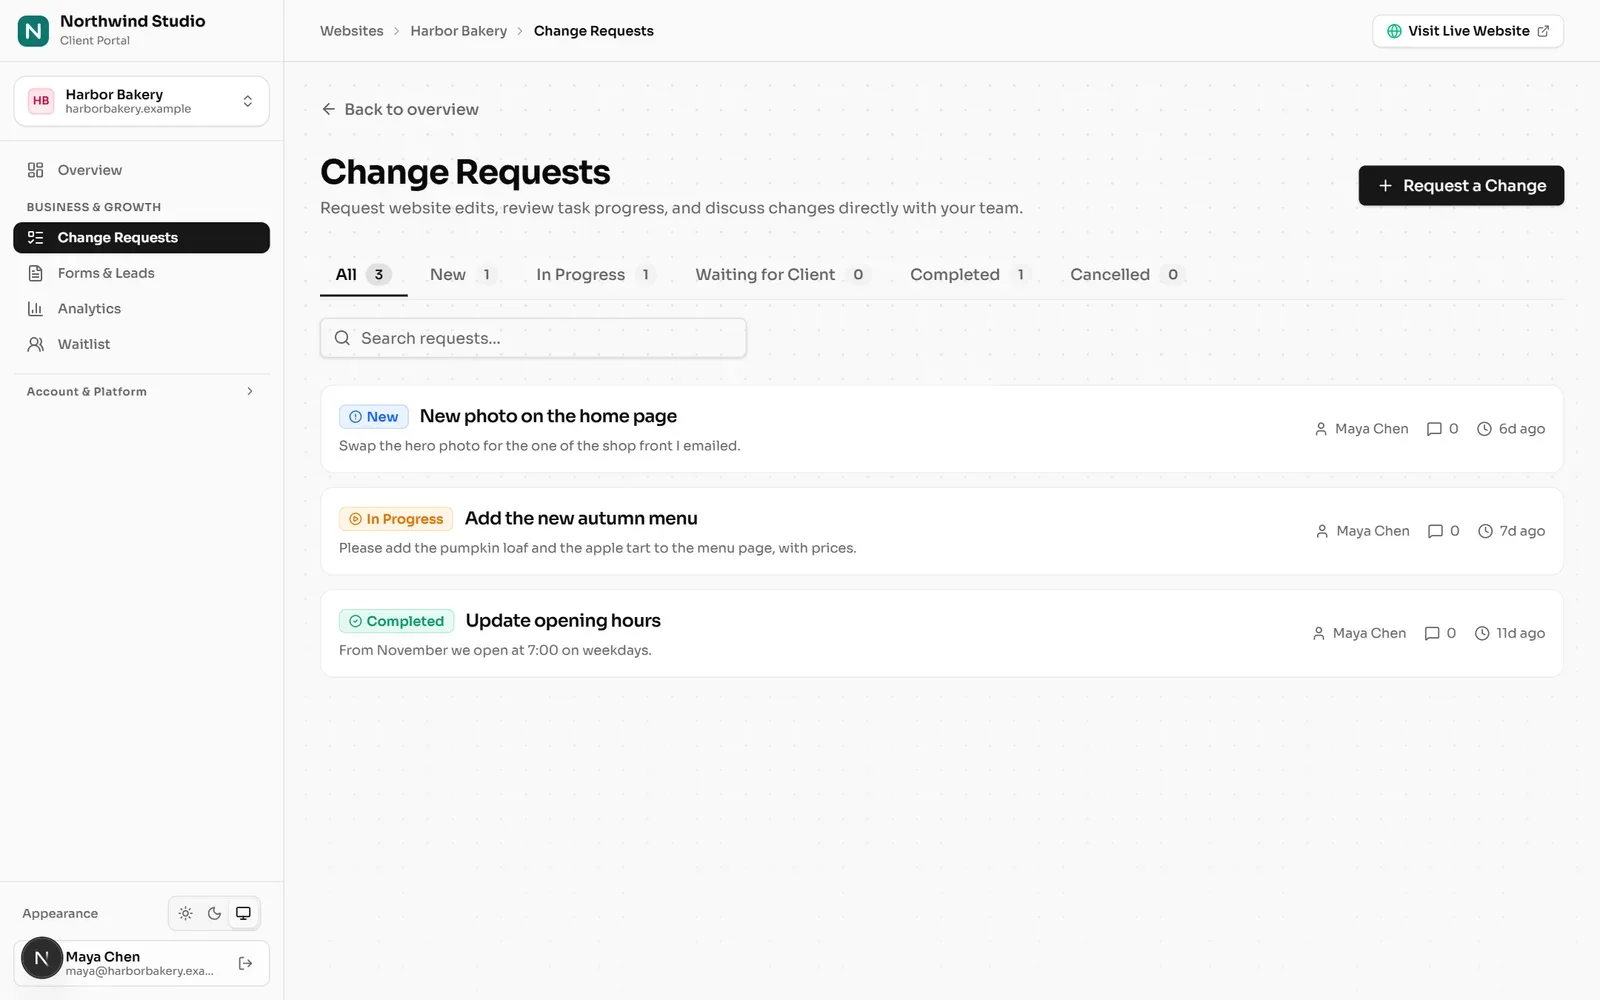Image resolution: width=1600 pixels, height=1000 pixels.
Task: Open the Overview sidebar item
Action: point(141,170)
